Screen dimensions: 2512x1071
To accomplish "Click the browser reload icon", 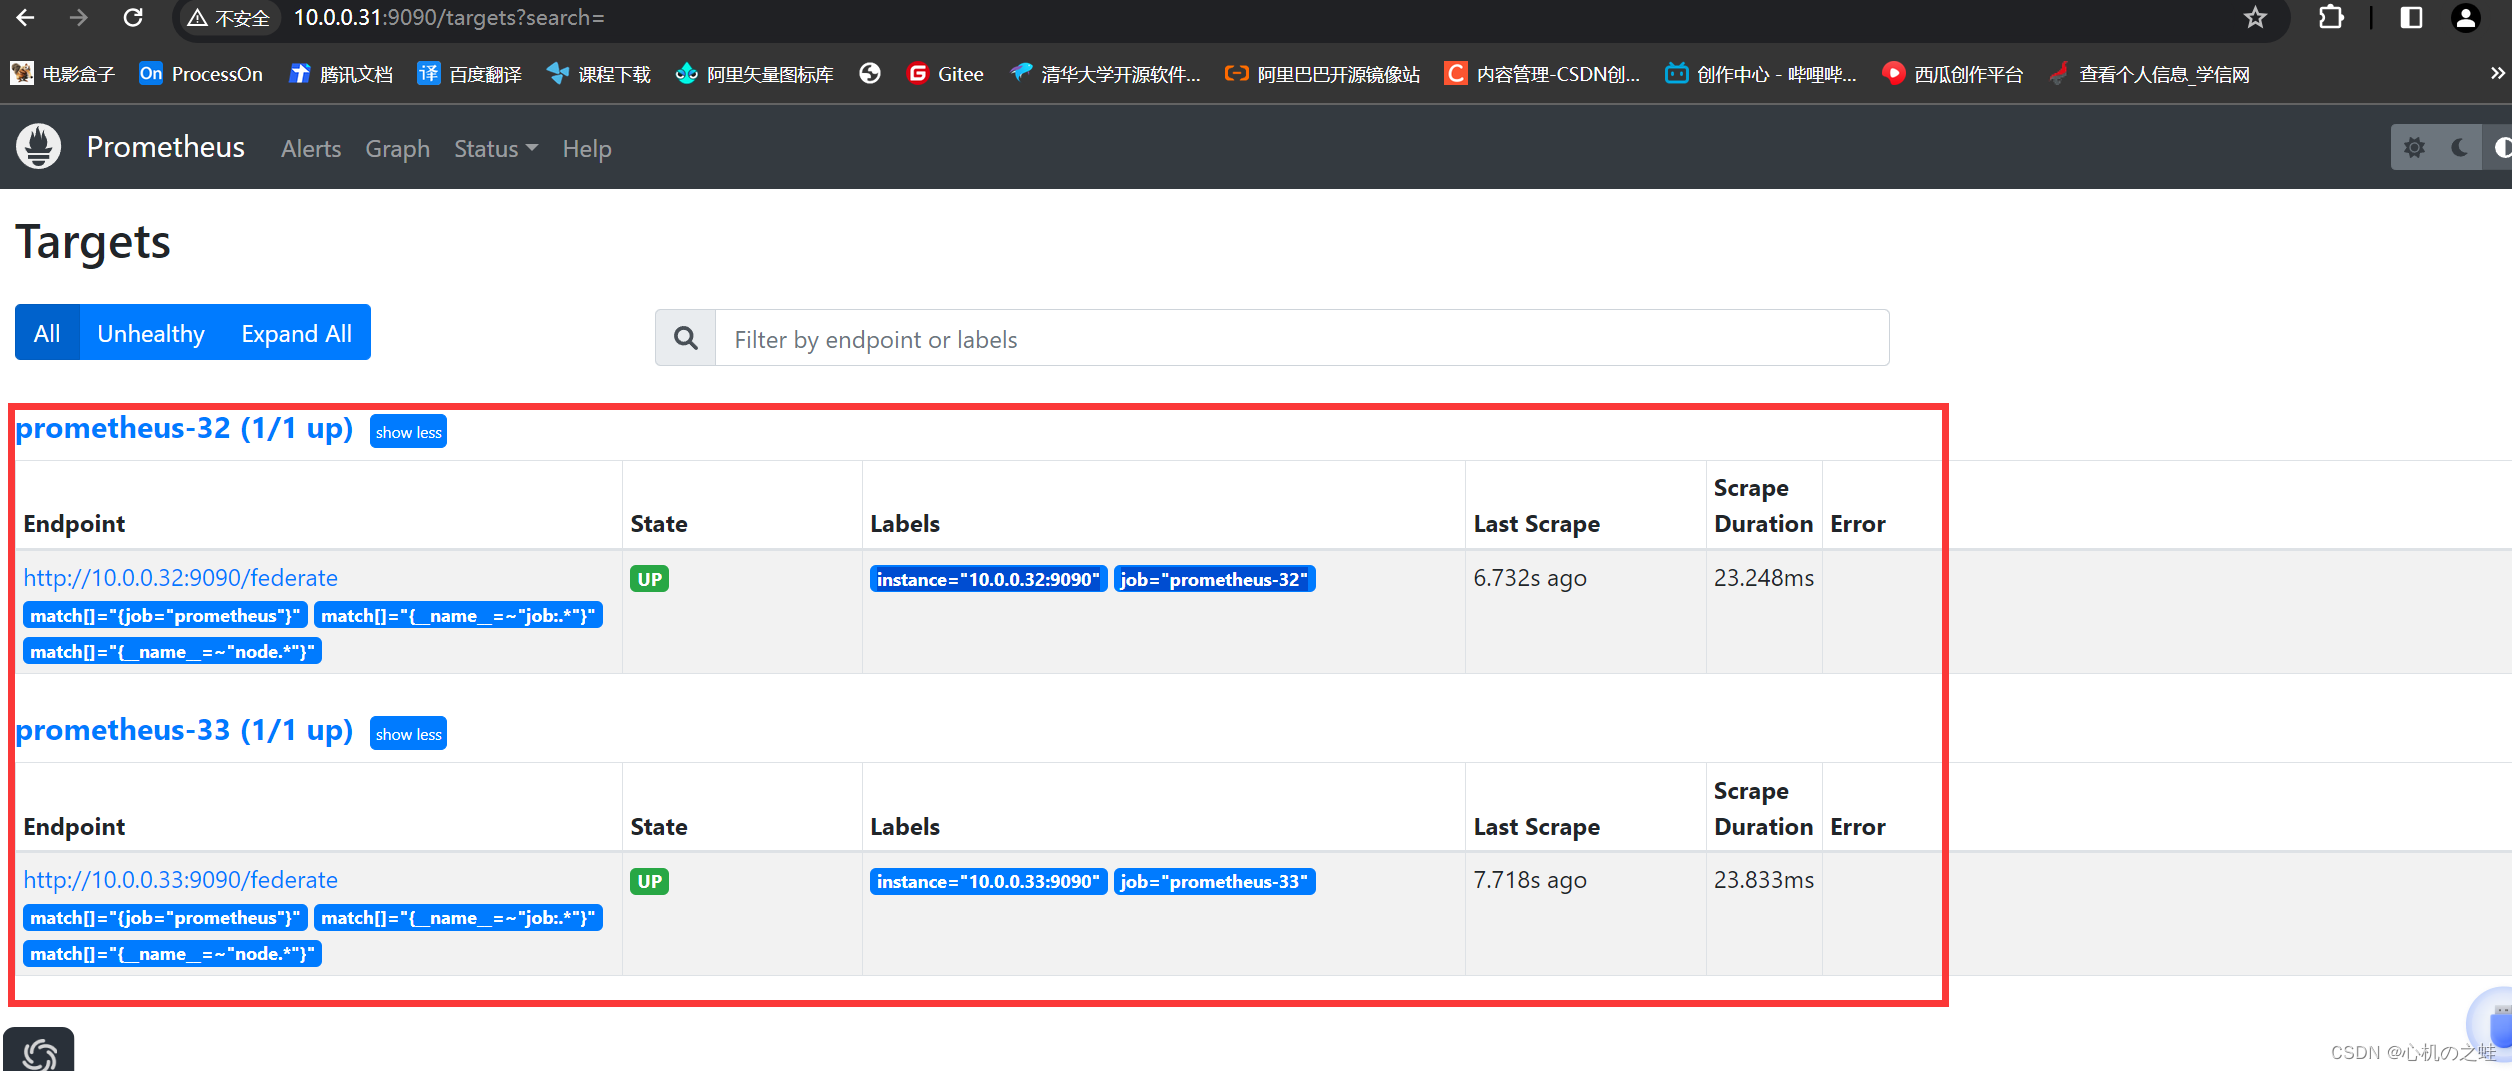I will pos(133,18).
